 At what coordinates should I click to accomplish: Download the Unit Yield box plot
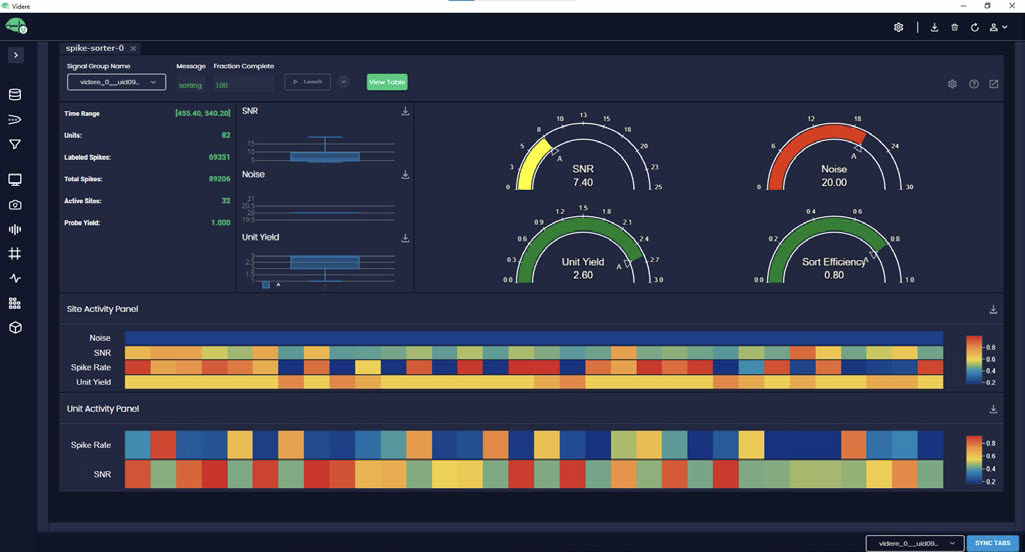coord(405,239)
